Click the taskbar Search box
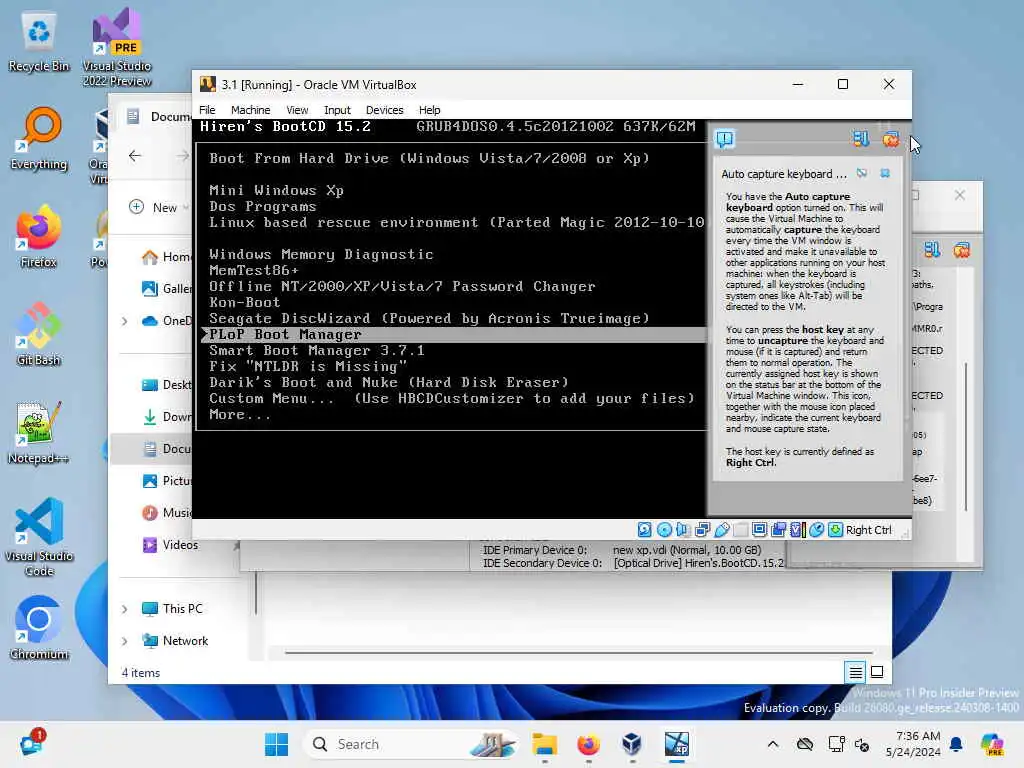Viewport: 1024px width, 768px height. [x=411, y=744]
